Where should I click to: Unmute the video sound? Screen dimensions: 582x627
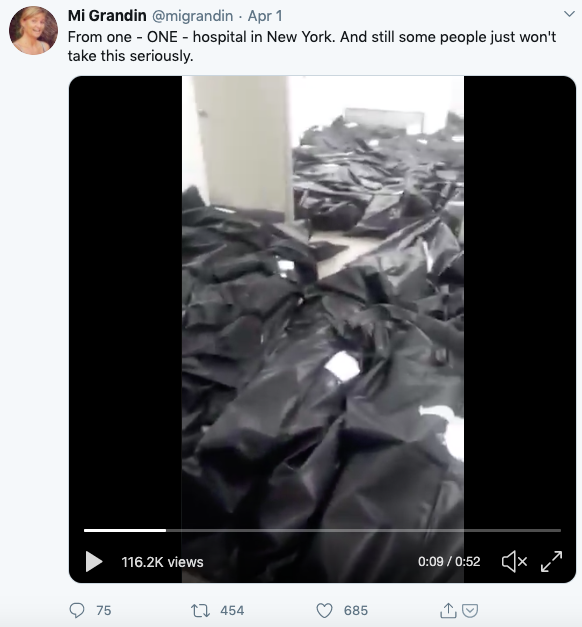514,561
